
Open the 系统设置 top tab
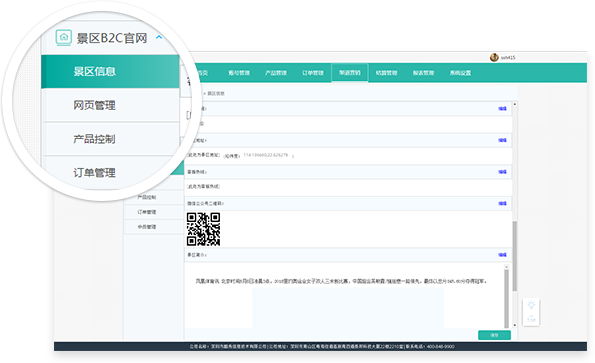point(460,73)
